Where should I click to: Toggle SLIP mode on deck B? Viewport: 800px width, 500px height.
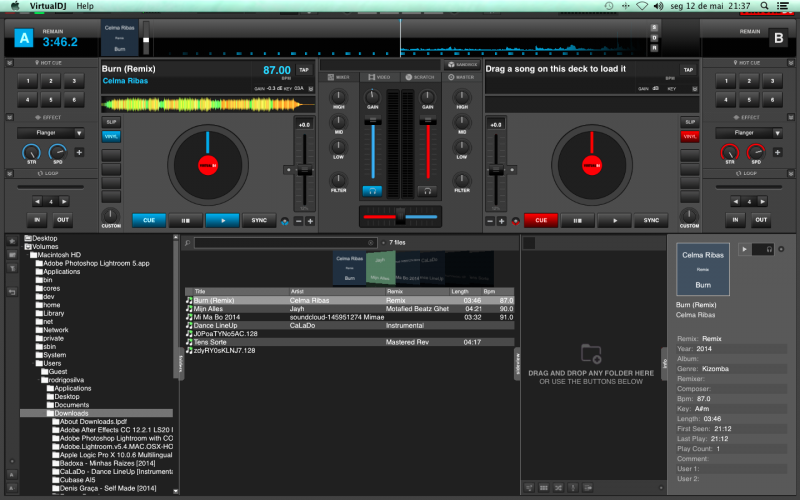(688, 122)
